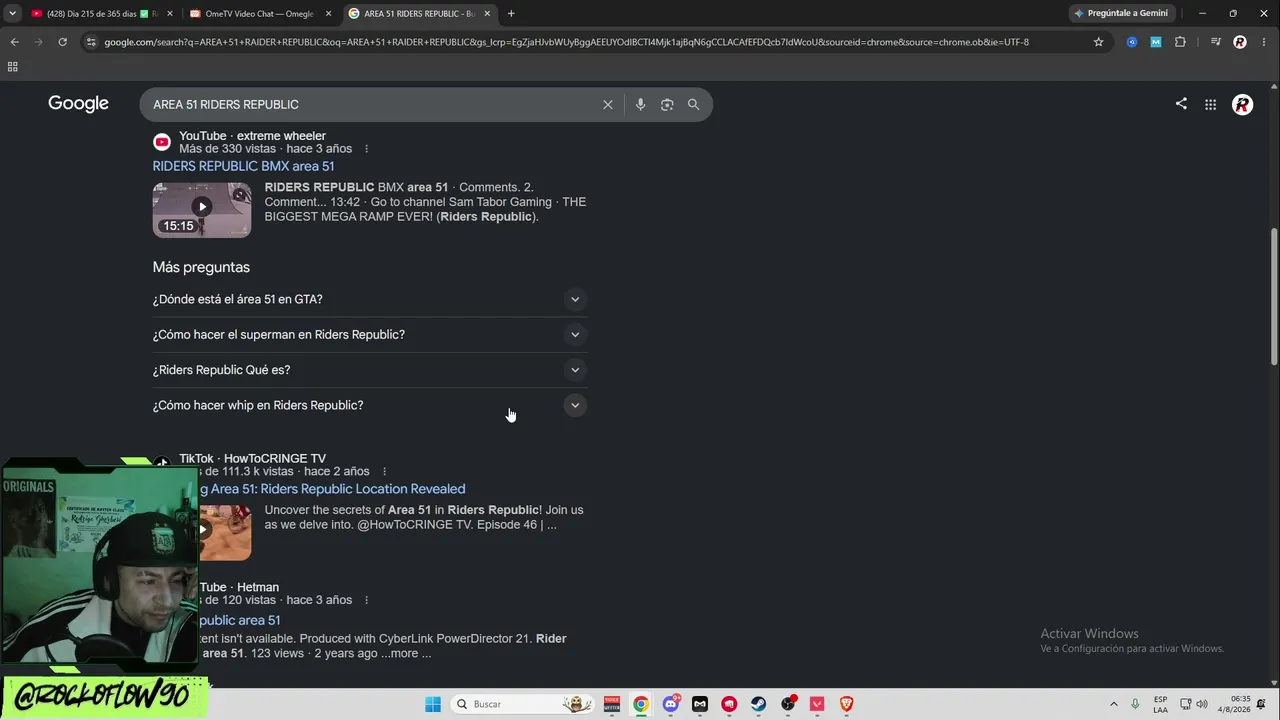Open more options for the Hetman result
Image resolution: width=1280 pixels, height=720 pixels.
366,600
